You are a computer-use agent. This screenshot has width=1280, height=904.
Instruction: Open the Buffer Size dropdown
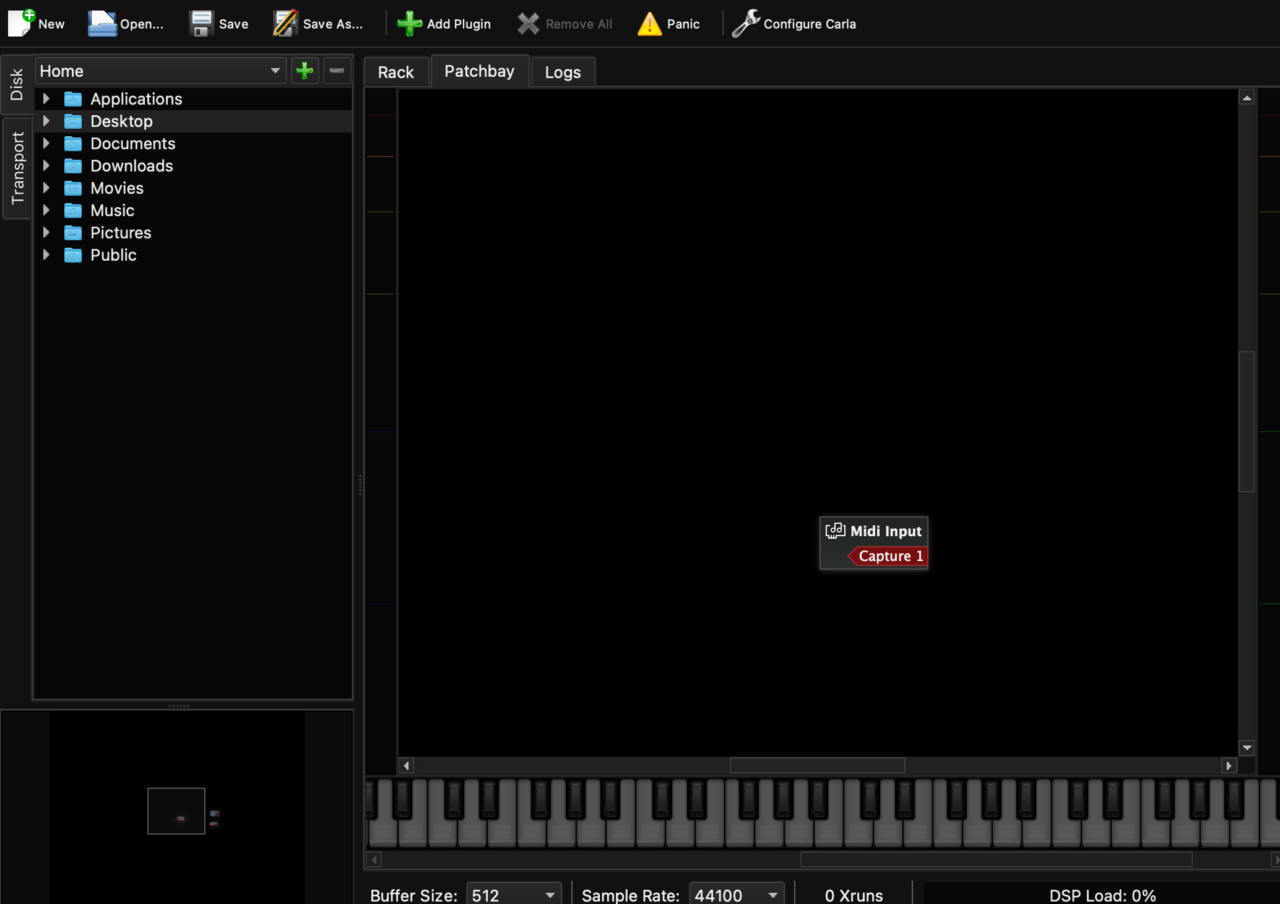[515, 895]
